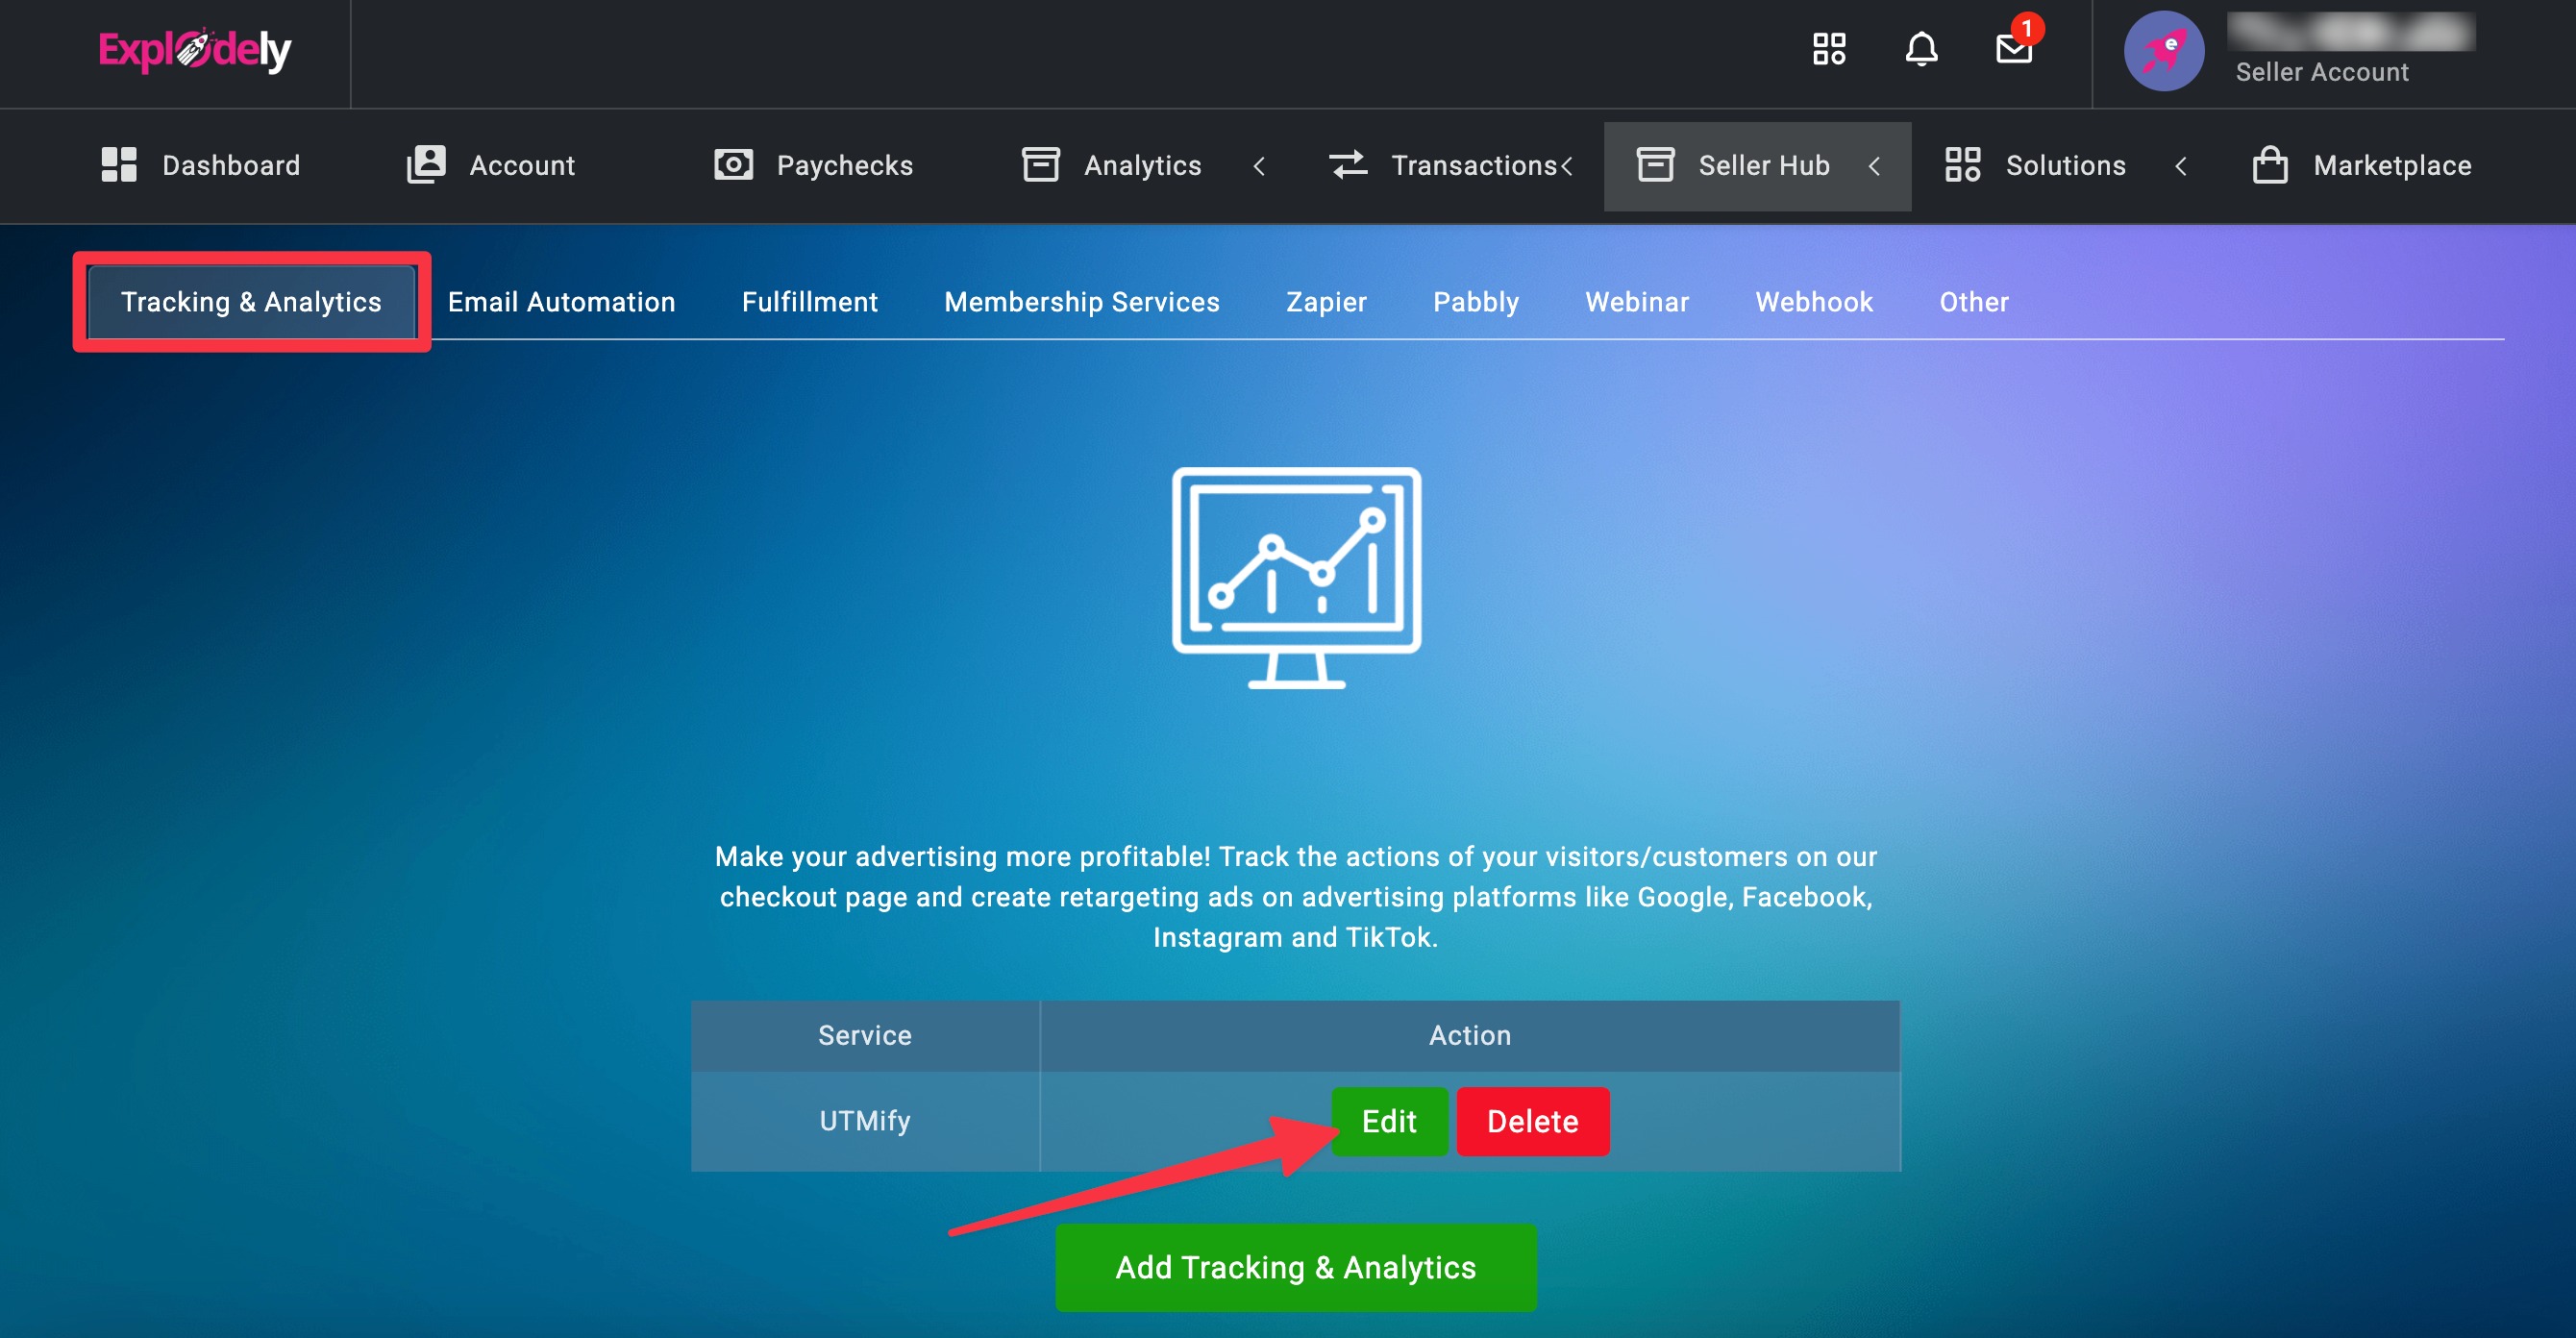Click the analytics monitor illustration

click(x=1296, y=578)
